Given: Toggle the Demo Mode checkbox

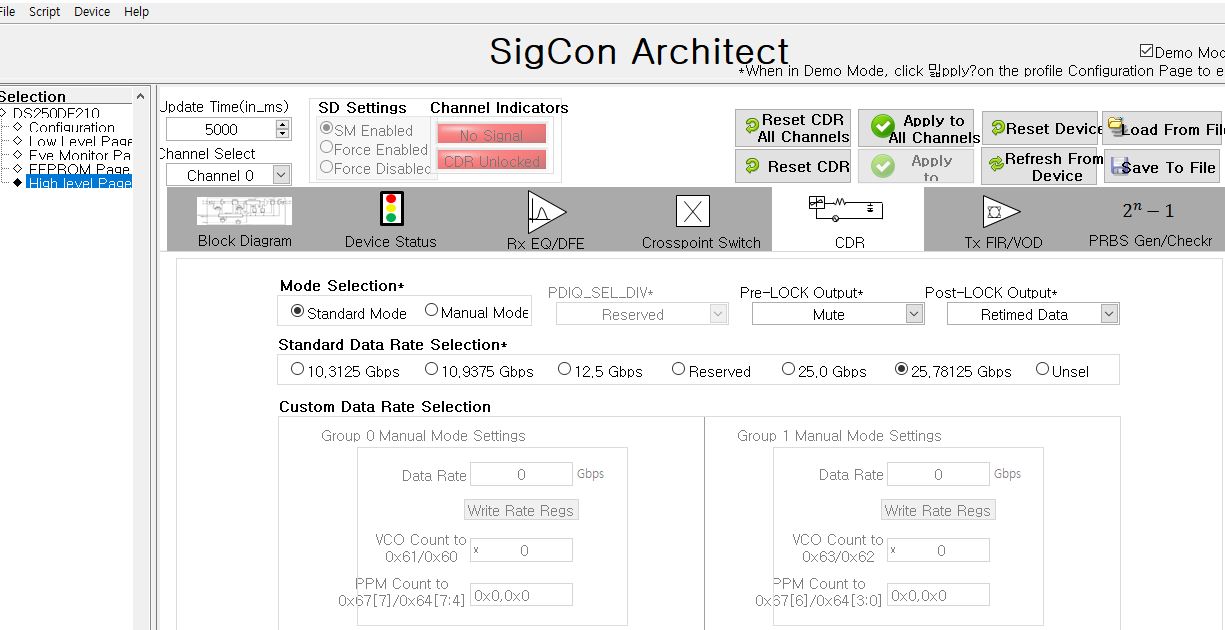Looking at the screenshot, I should [x=1146, y=52].
